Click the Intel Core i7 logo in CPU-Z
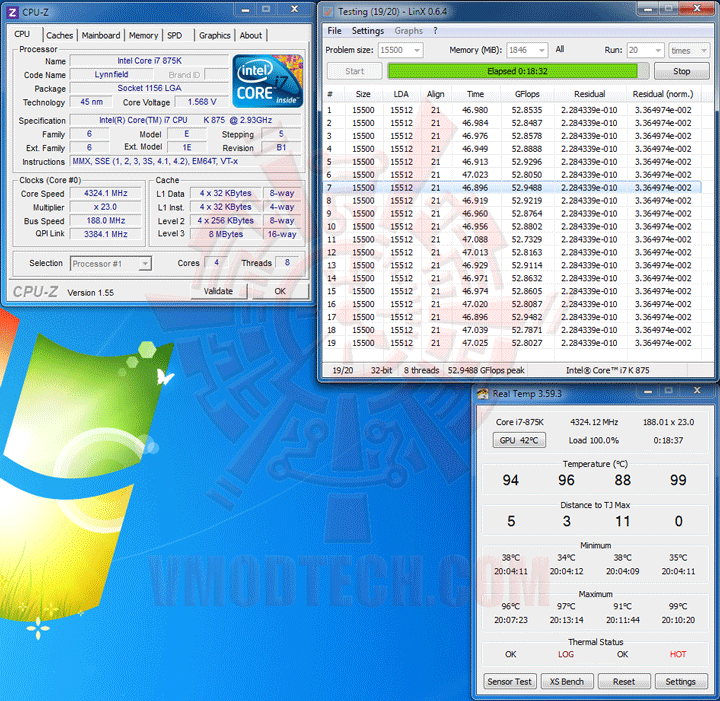This screenshot has width=720, height=701. pyautogui.click(x=268, y=81)
